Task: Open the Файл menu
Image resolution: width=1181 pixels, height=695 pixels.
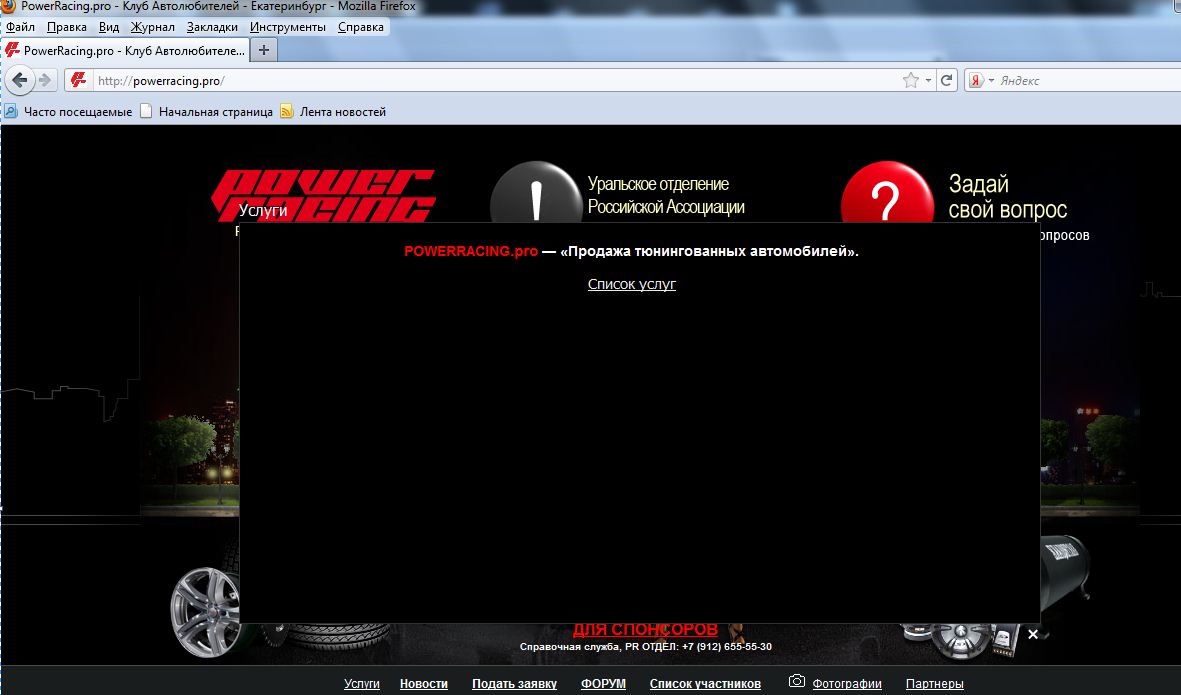Action: pyautogui.click(x=20, y=27)
